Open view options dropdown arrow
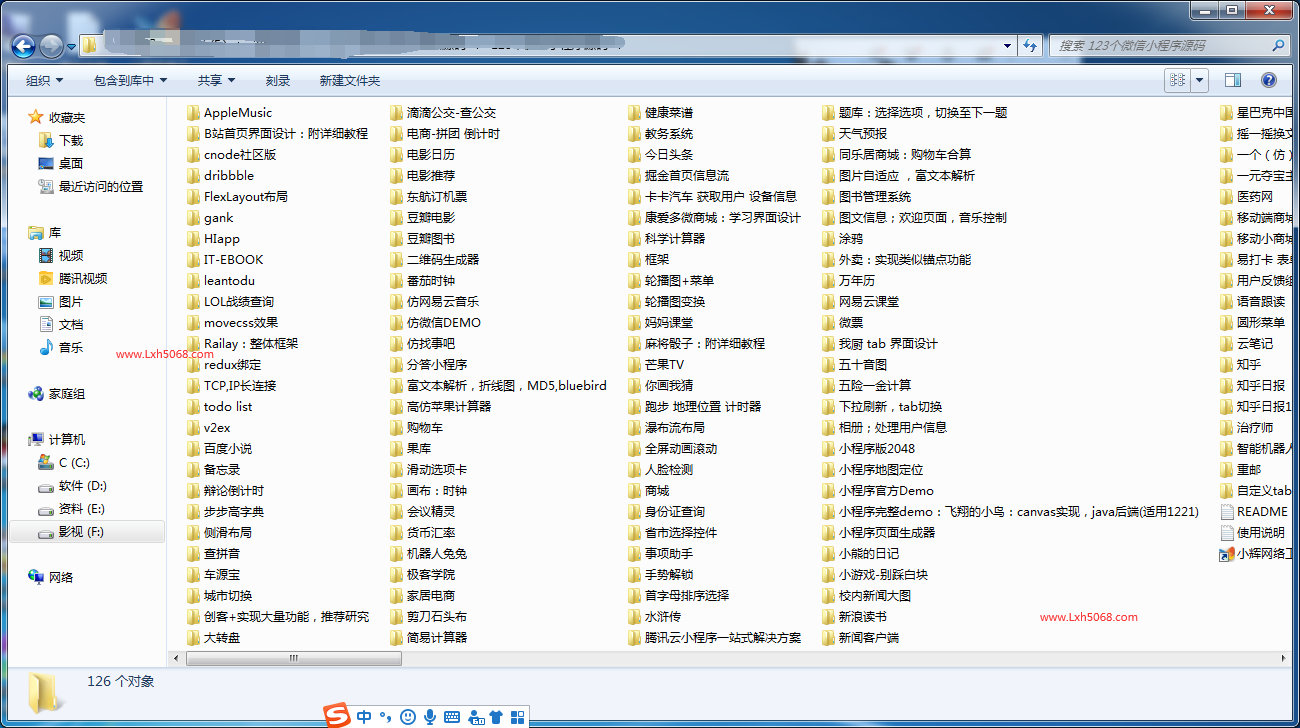Screen dimensions: 1300x728 [x=1200, y=80]
